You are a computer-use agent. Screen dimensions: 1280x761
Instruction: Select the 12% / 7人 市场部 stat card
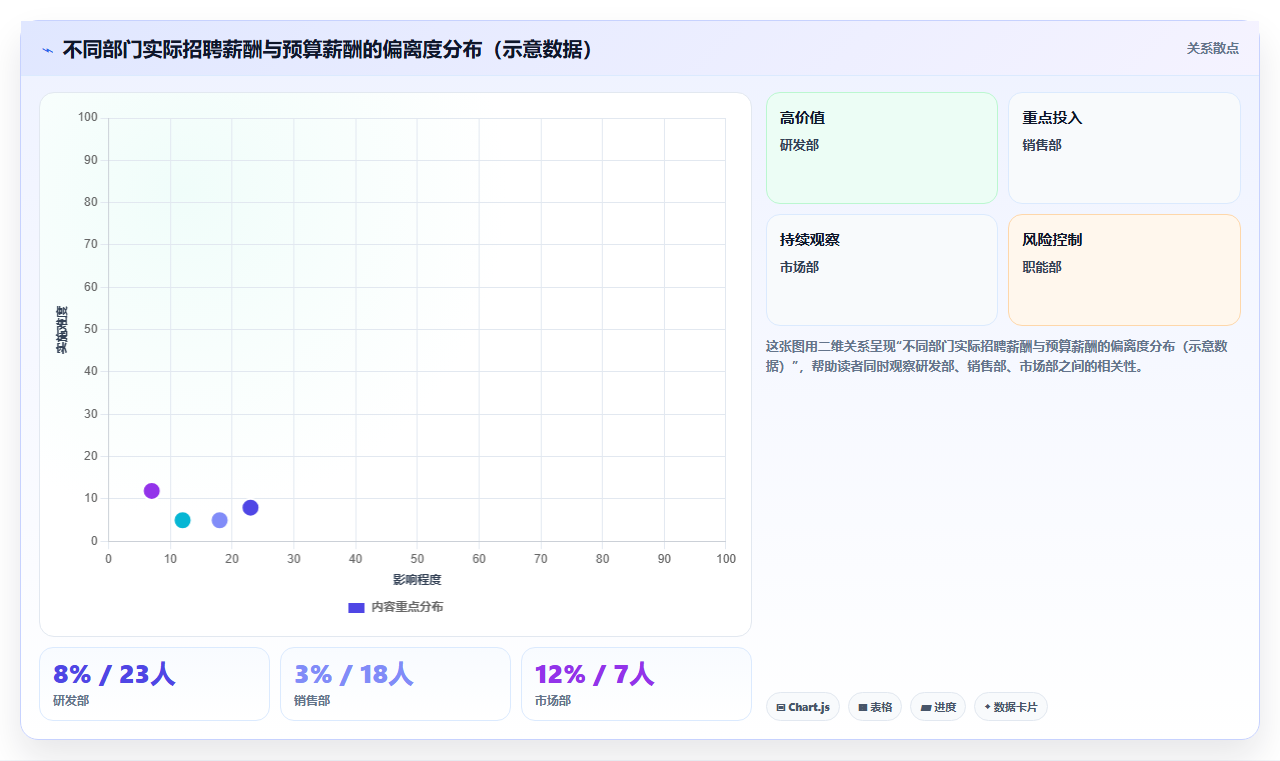click(x=636, y=684)
